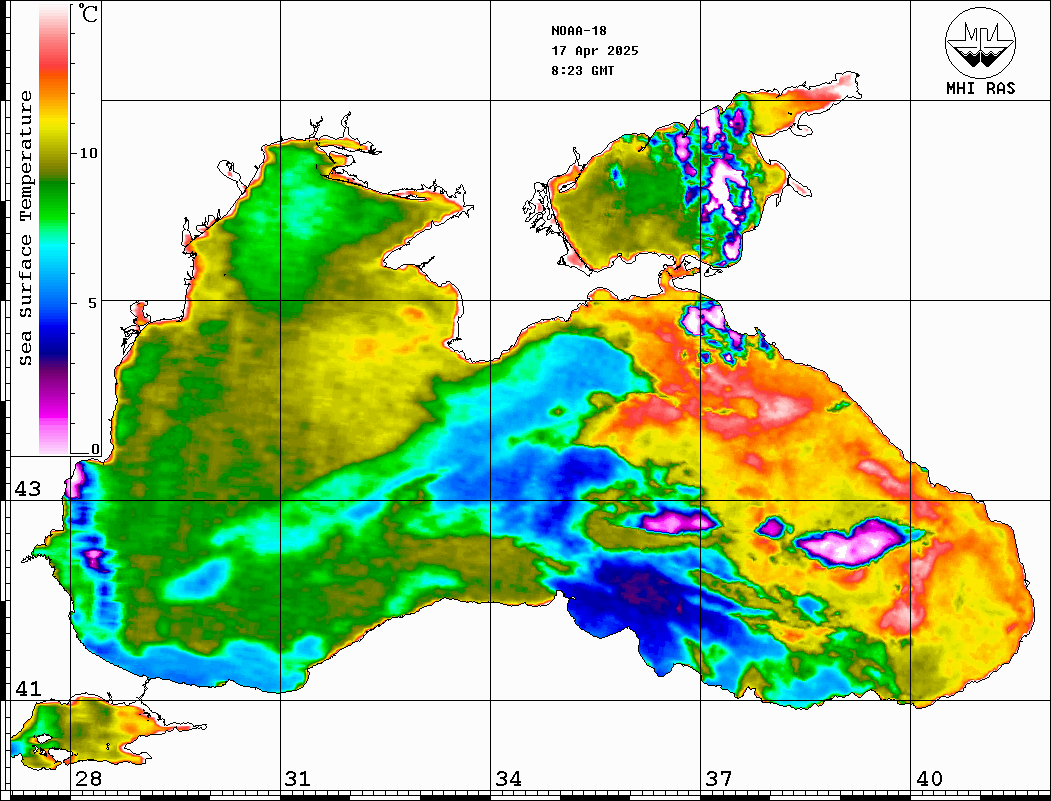This screenshot has width=1051, height=801.
Task: Click the temperature color scale bar
Action: pos(54,229)
